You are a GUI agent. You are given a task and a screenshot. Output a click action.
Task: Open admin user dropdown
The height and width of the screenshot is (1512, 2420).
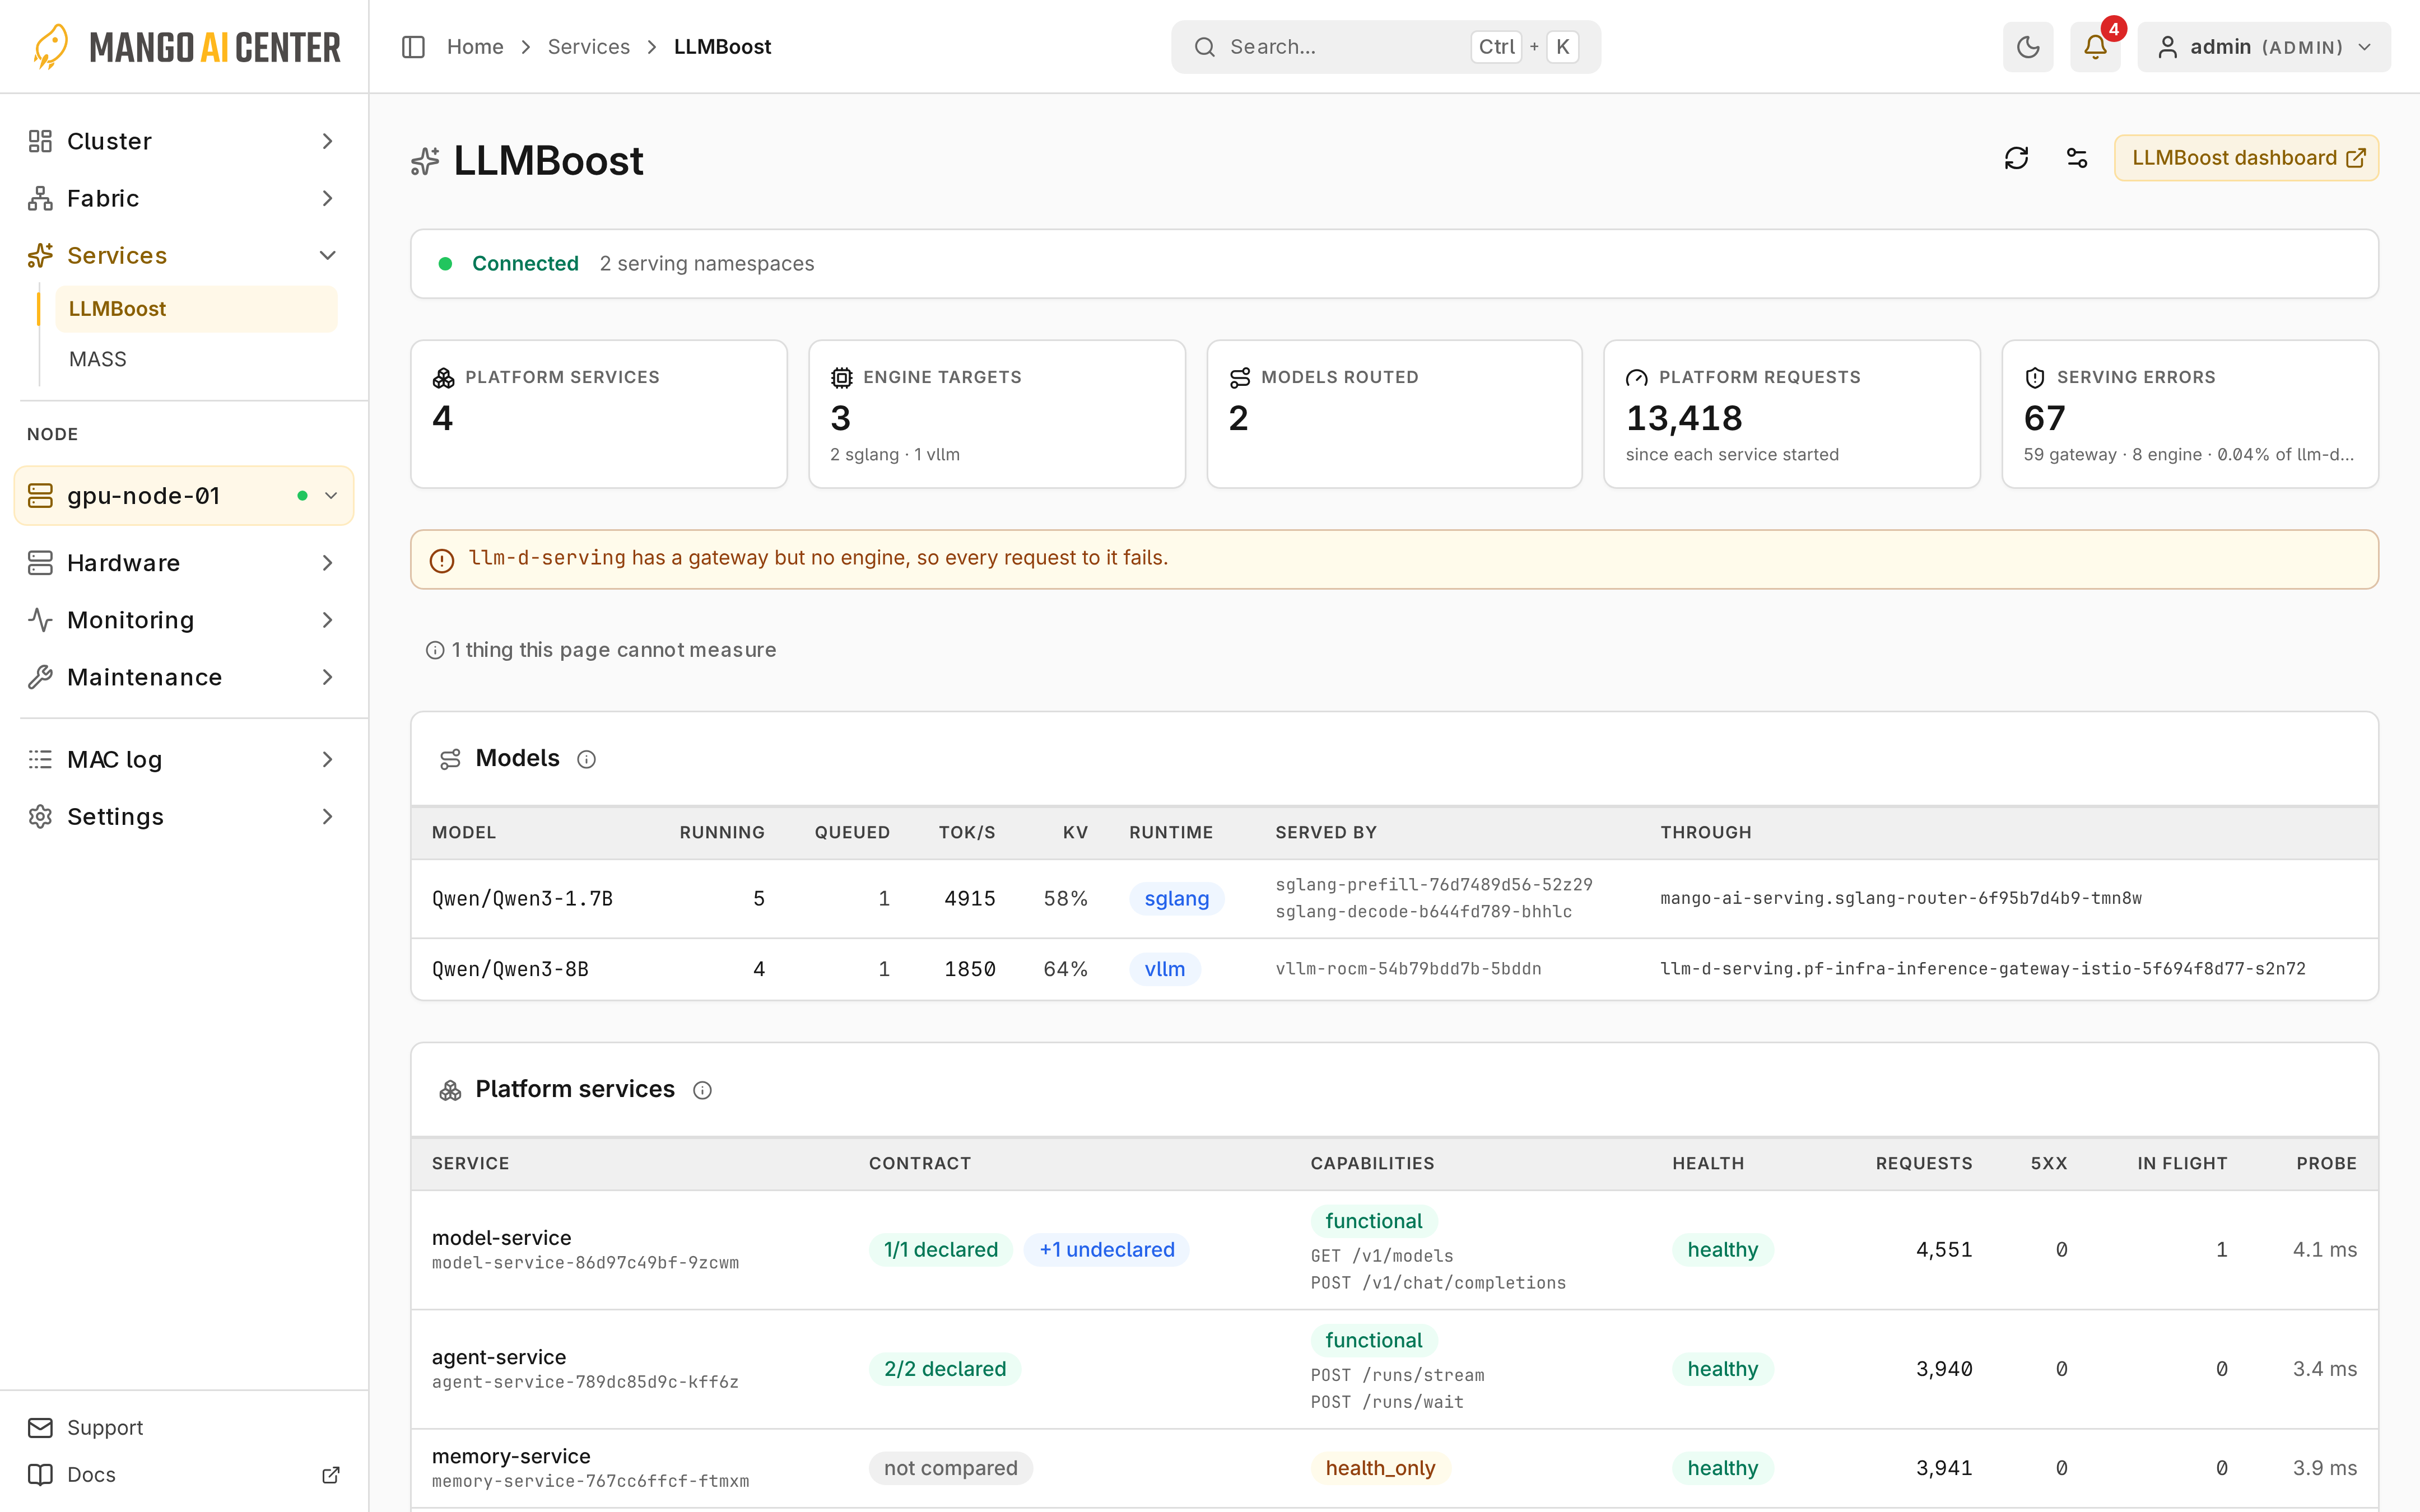click(x=2264, y=47)
